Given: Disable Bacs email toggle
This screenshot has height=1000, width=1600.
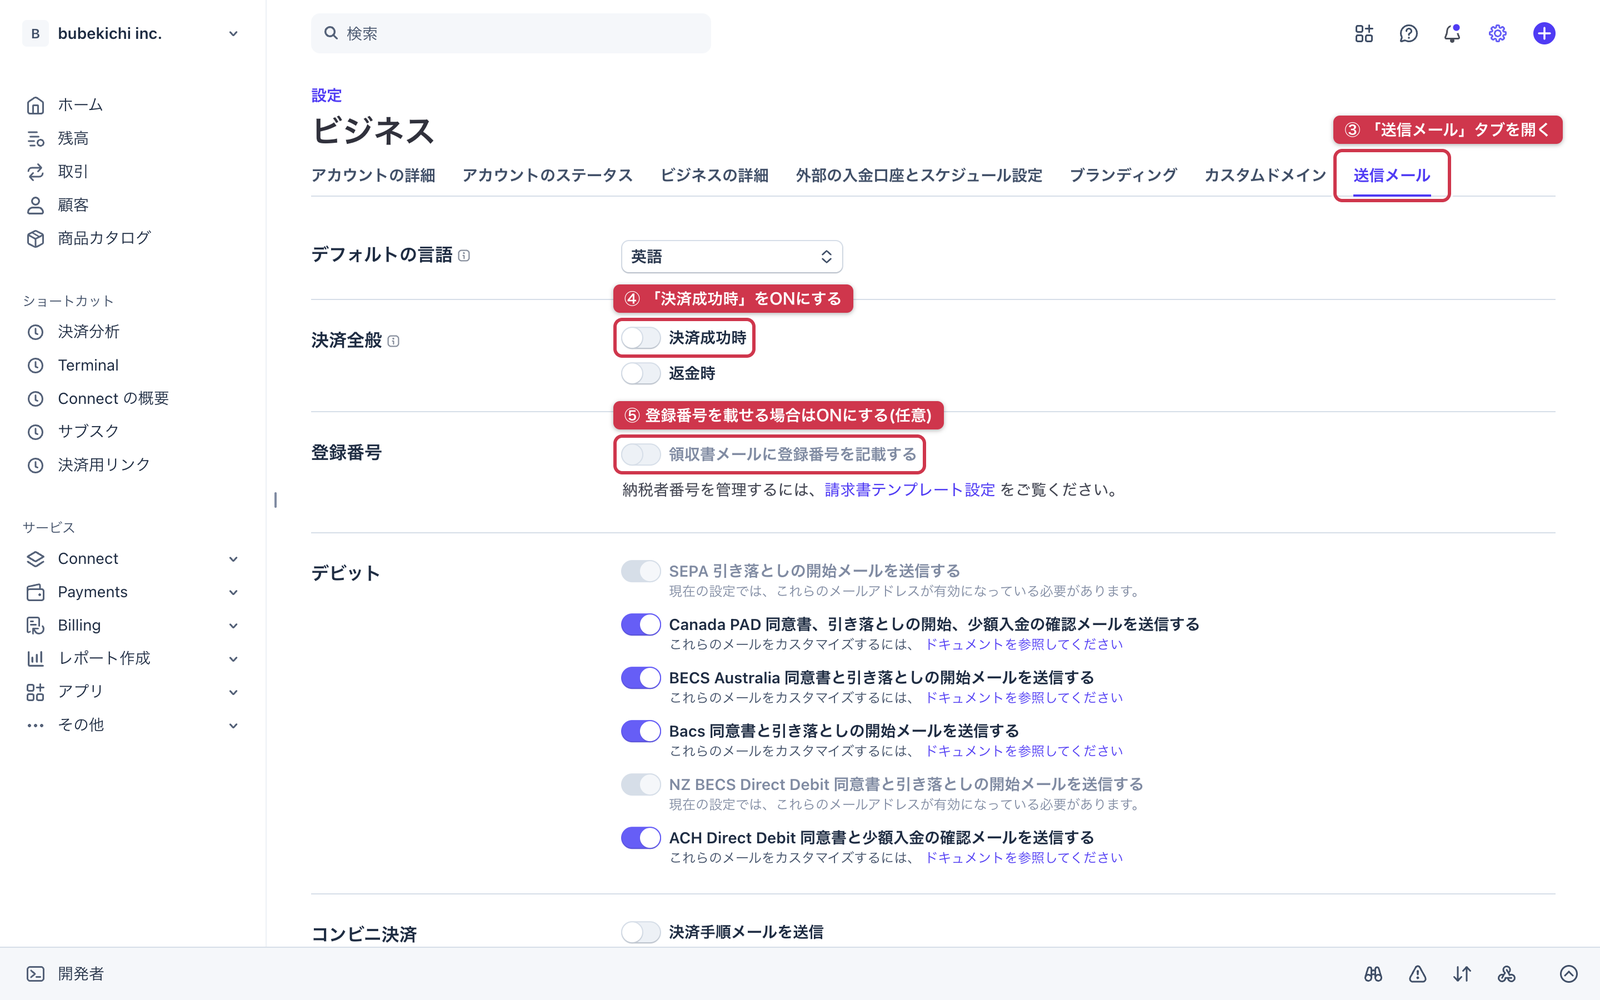Looking at the screenshot, I should (640, 731).
